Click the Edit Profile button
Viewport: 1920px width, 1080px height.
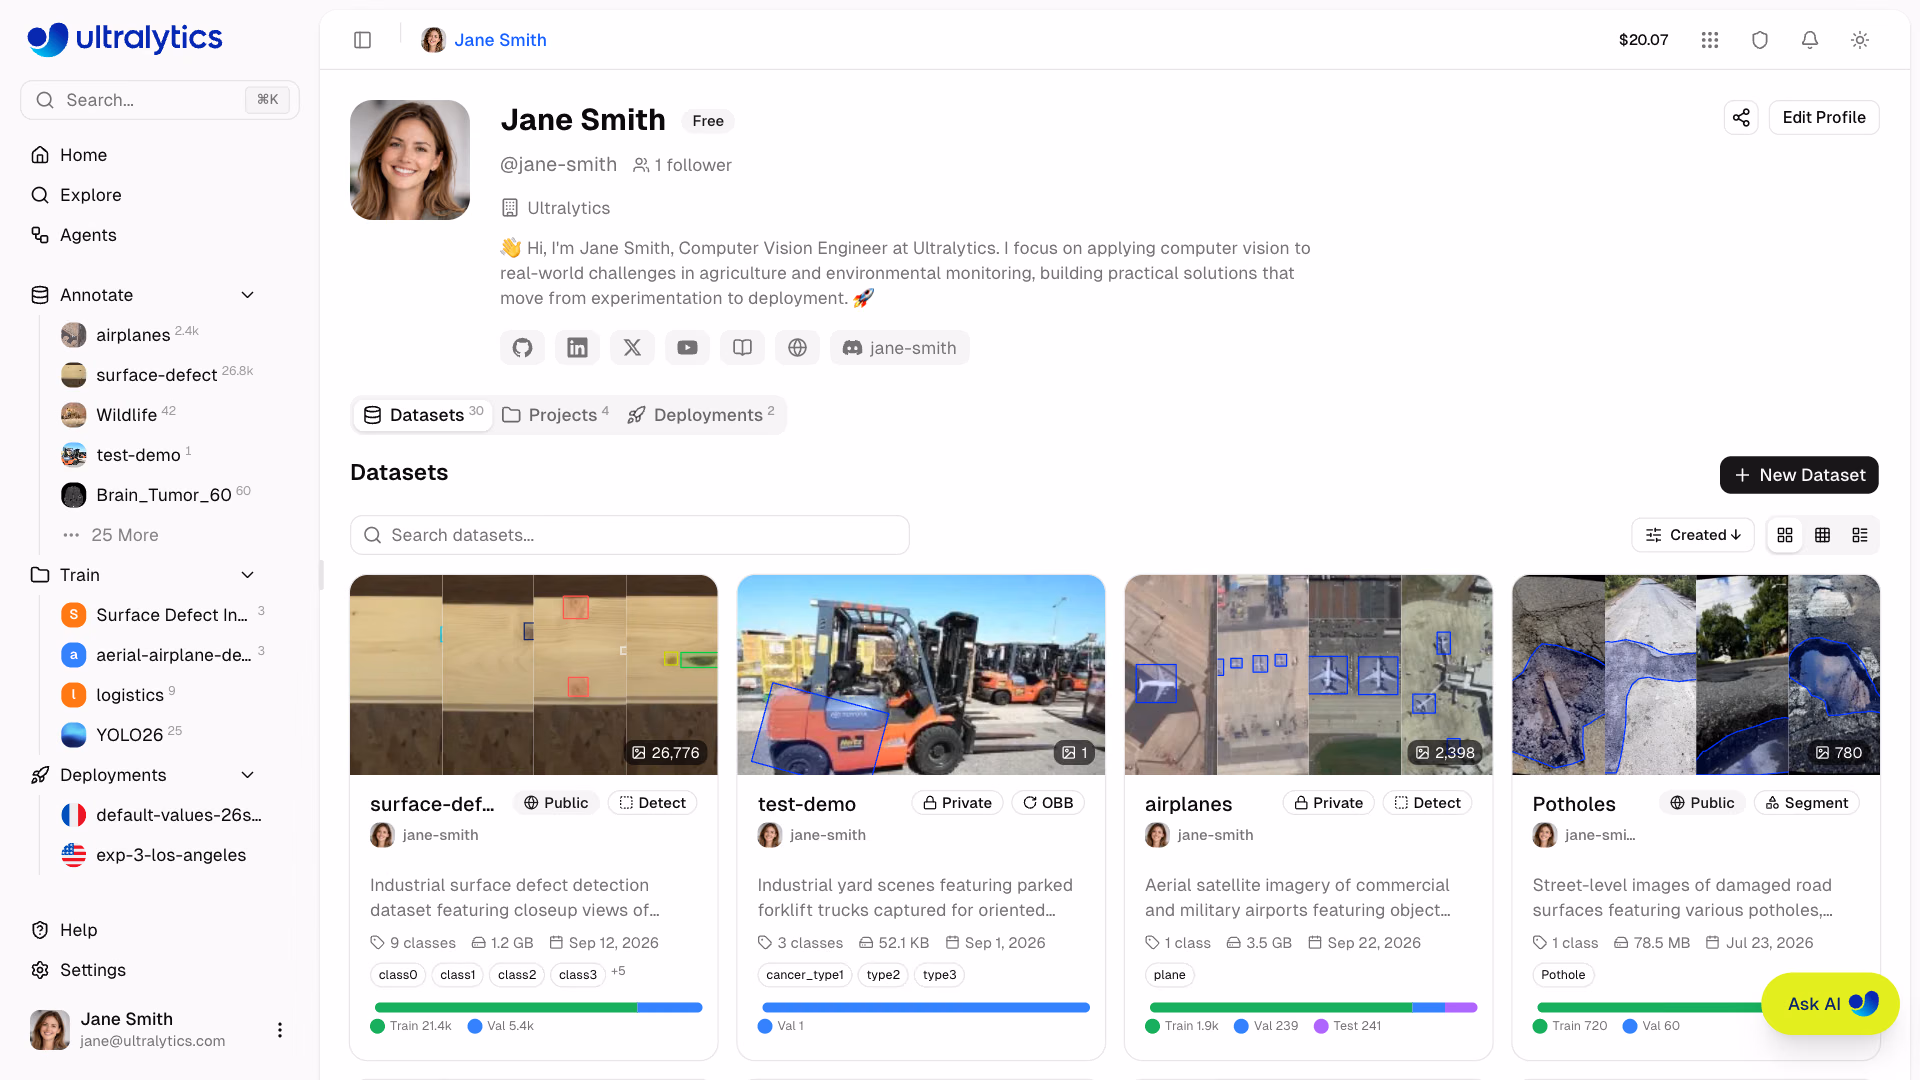[x=1824, y=117]
